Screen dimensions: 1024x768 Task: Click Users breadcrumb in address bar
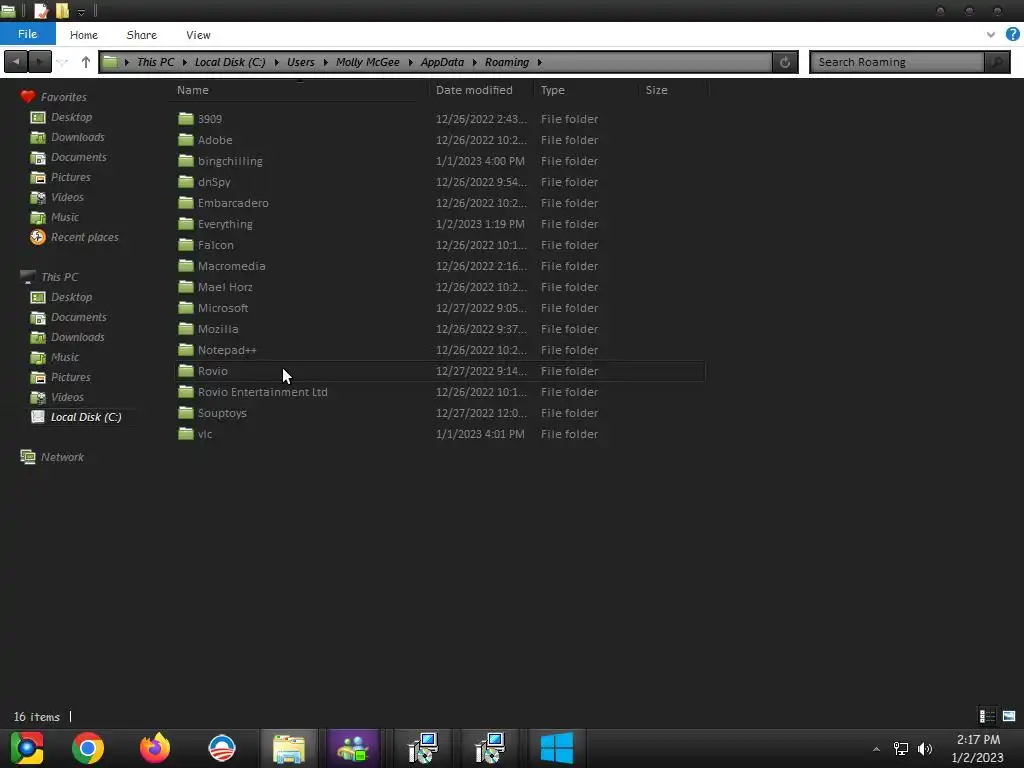[300, 62]
